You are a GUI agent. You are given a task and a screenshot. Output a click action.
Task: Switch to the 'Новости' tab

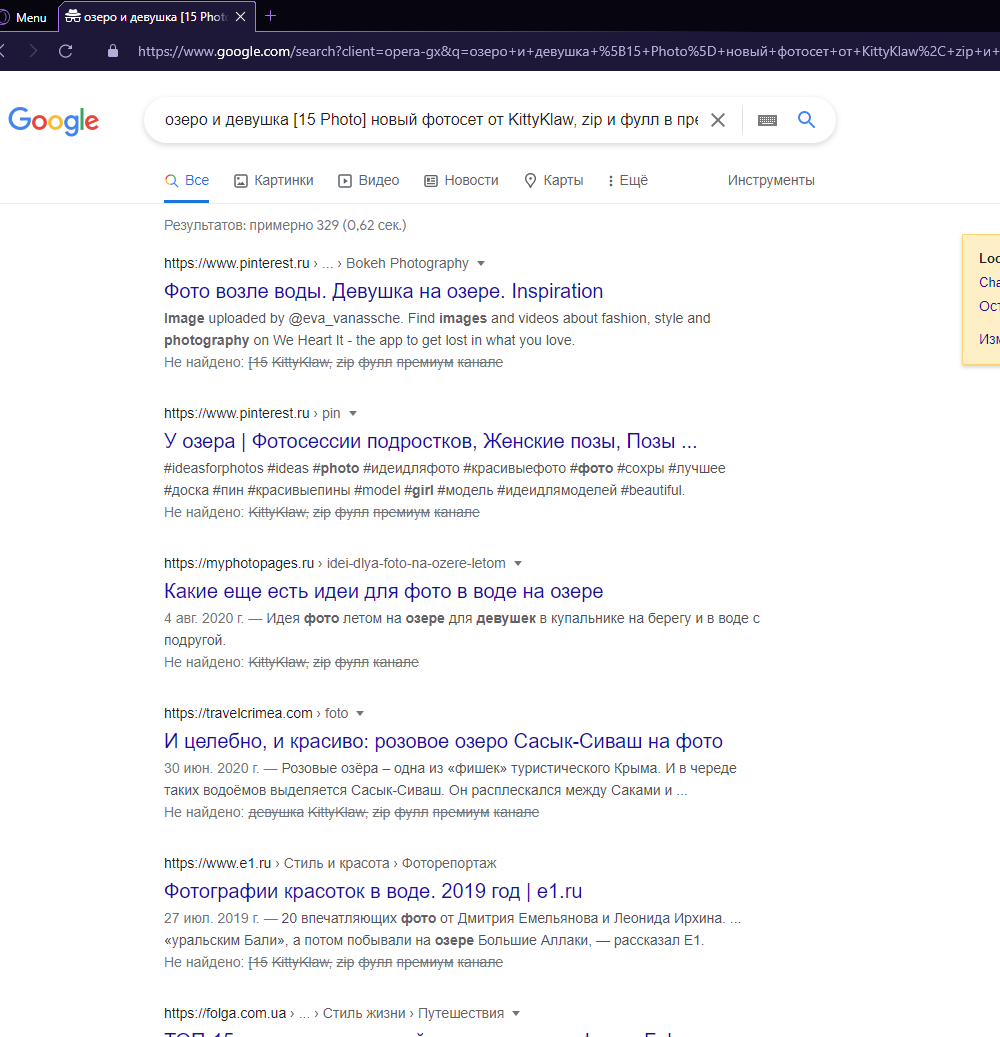(461, 181)
